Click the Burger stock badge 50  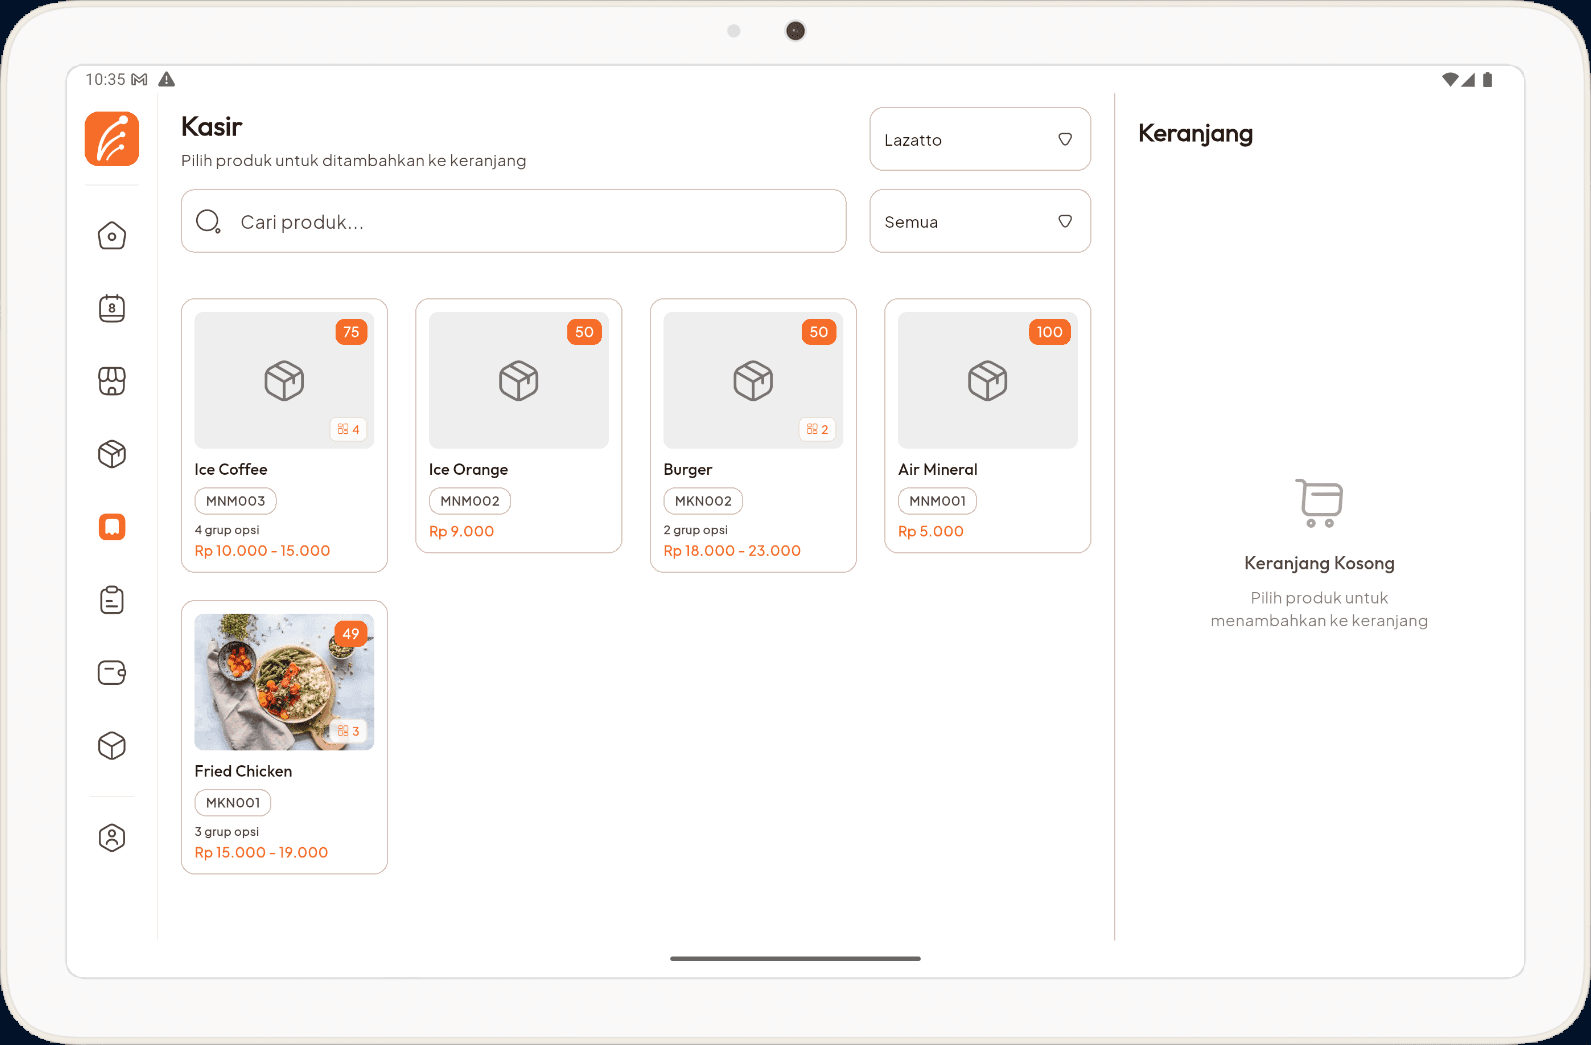coord(819,332)
